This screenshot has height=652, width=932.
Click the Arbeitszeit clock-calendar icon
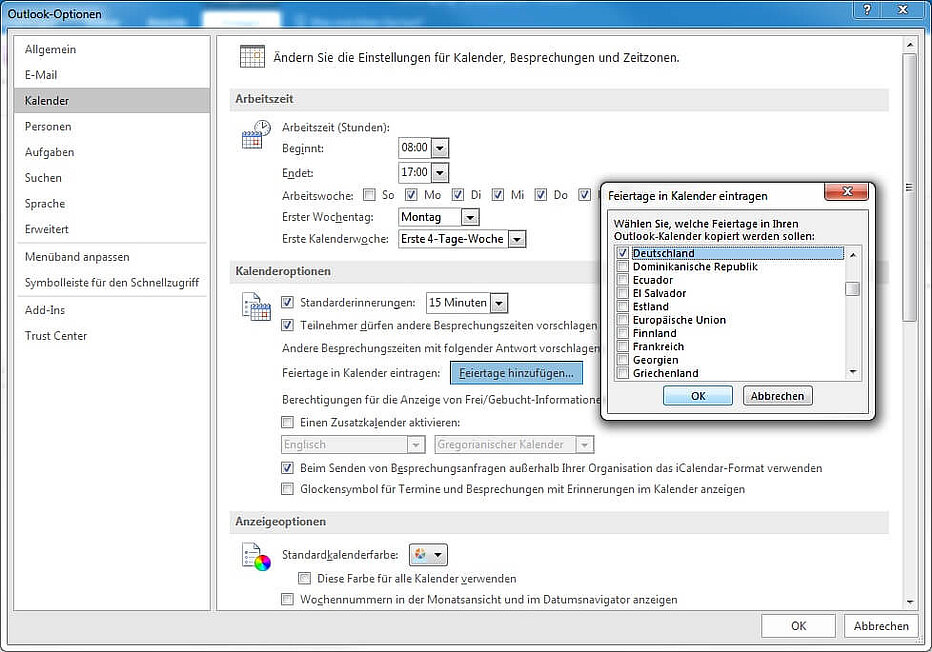point(256,134)
